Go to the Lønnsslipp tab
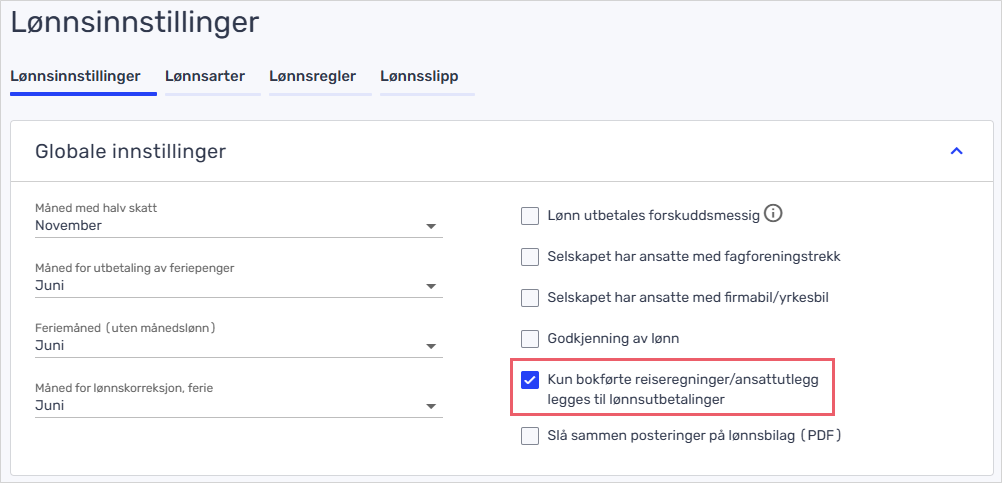Screen dimensions: 1002x483 [x=419, y=76]
